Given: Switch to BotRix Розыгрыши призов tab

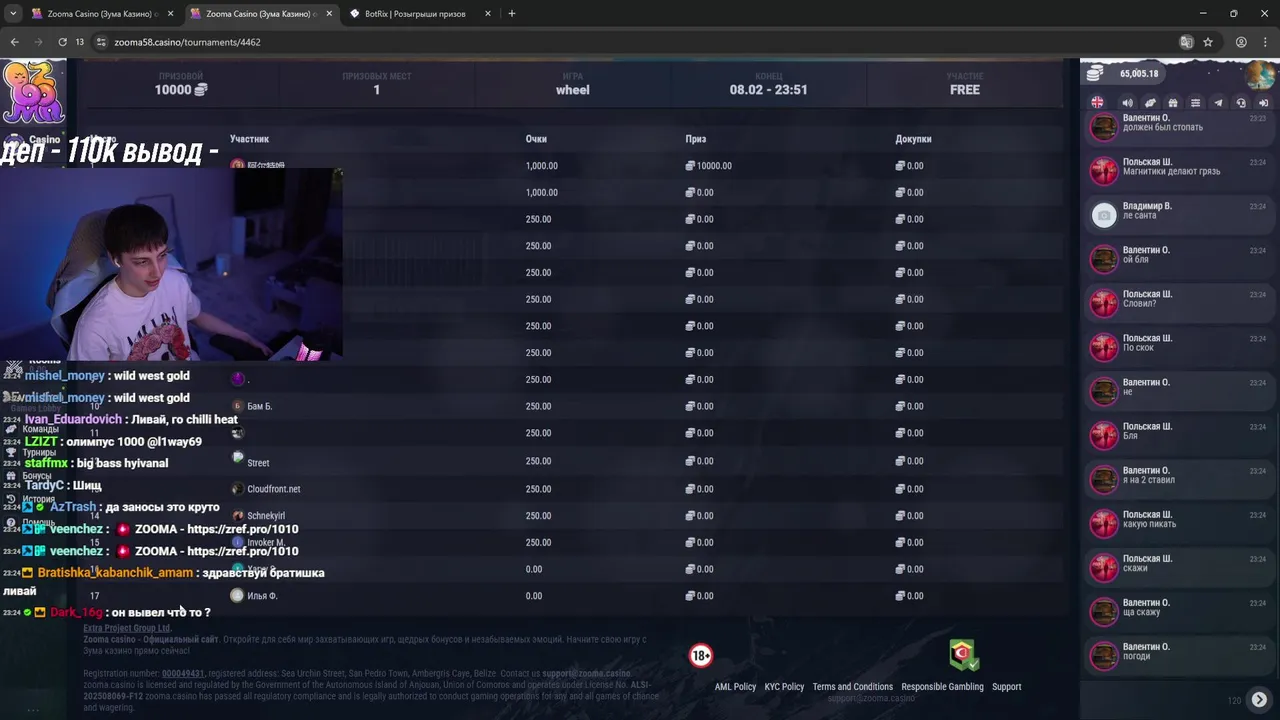Looking at the screenshot, I should tap(415, 14).
